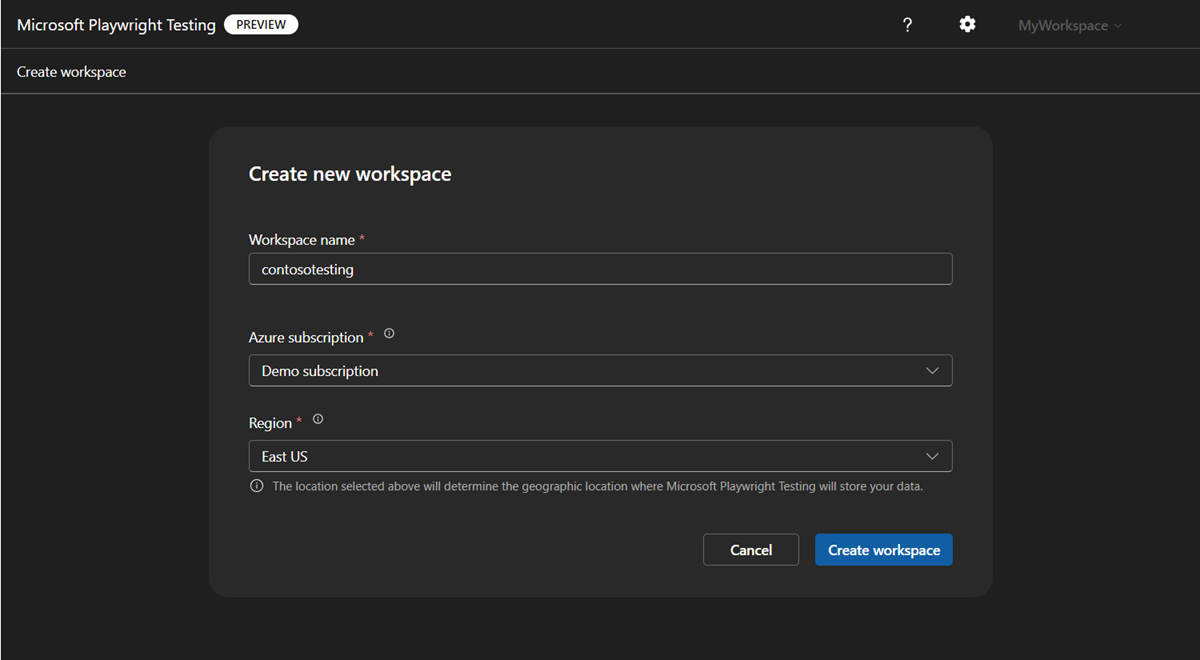Click the red asterisk beside Workspace name

(362, 238)
